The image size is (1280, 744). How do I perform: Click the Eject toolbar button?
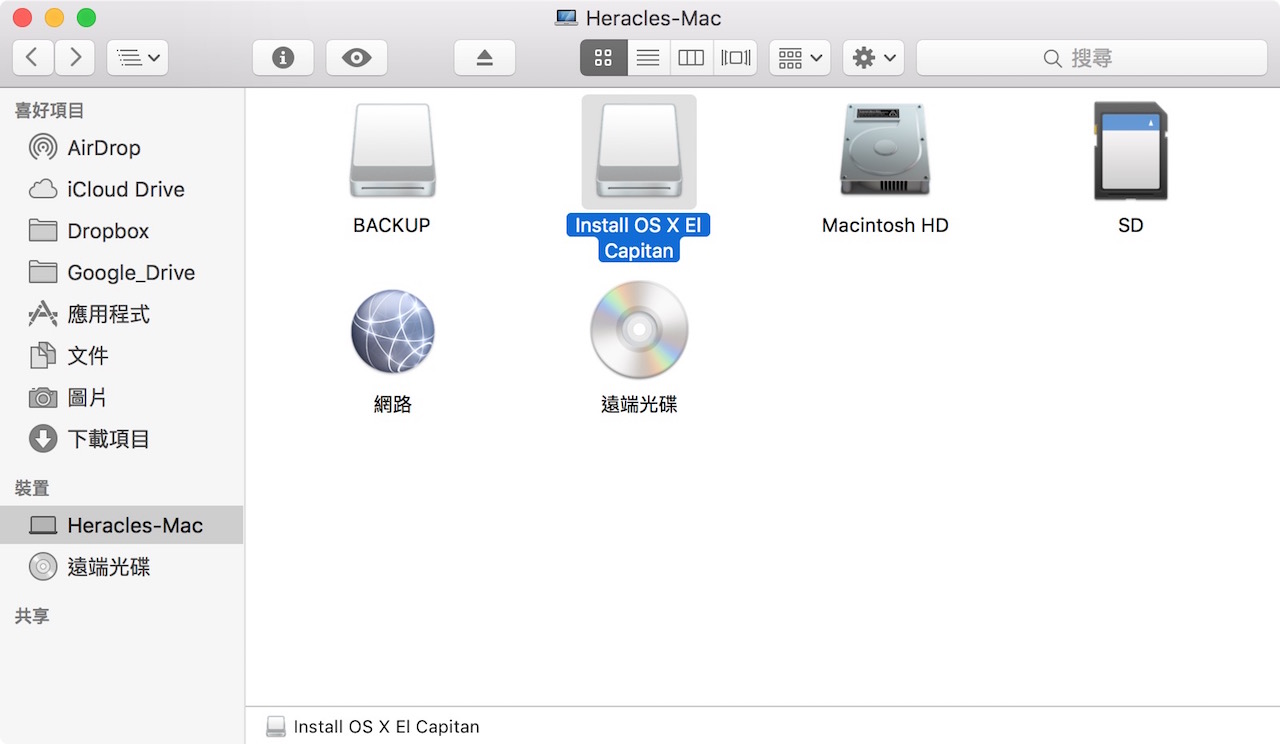pos(485,58)
